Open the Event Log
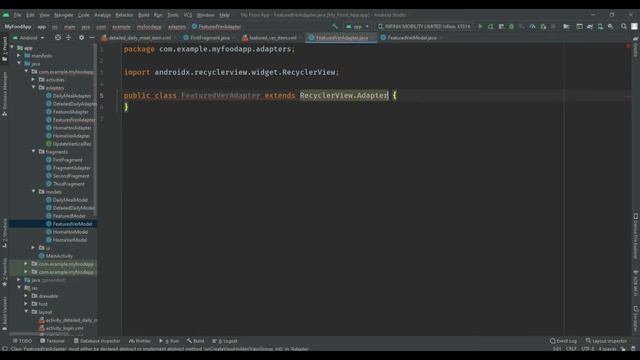The height and width of the screenshot is (360, 640). tap(563, 341)
